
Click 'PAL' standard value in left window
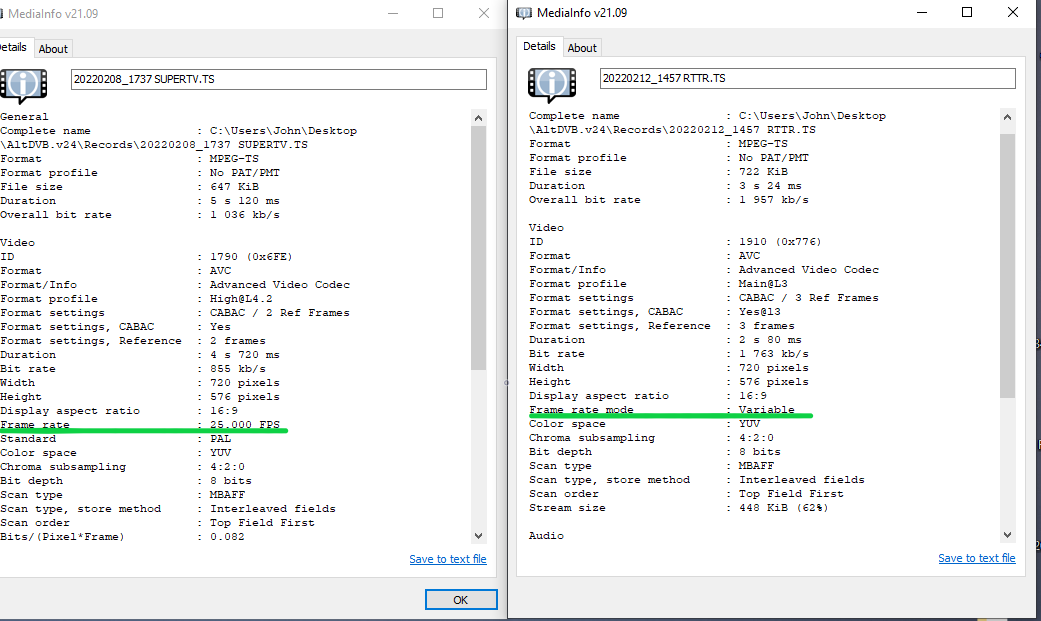(x=220, y=438)
